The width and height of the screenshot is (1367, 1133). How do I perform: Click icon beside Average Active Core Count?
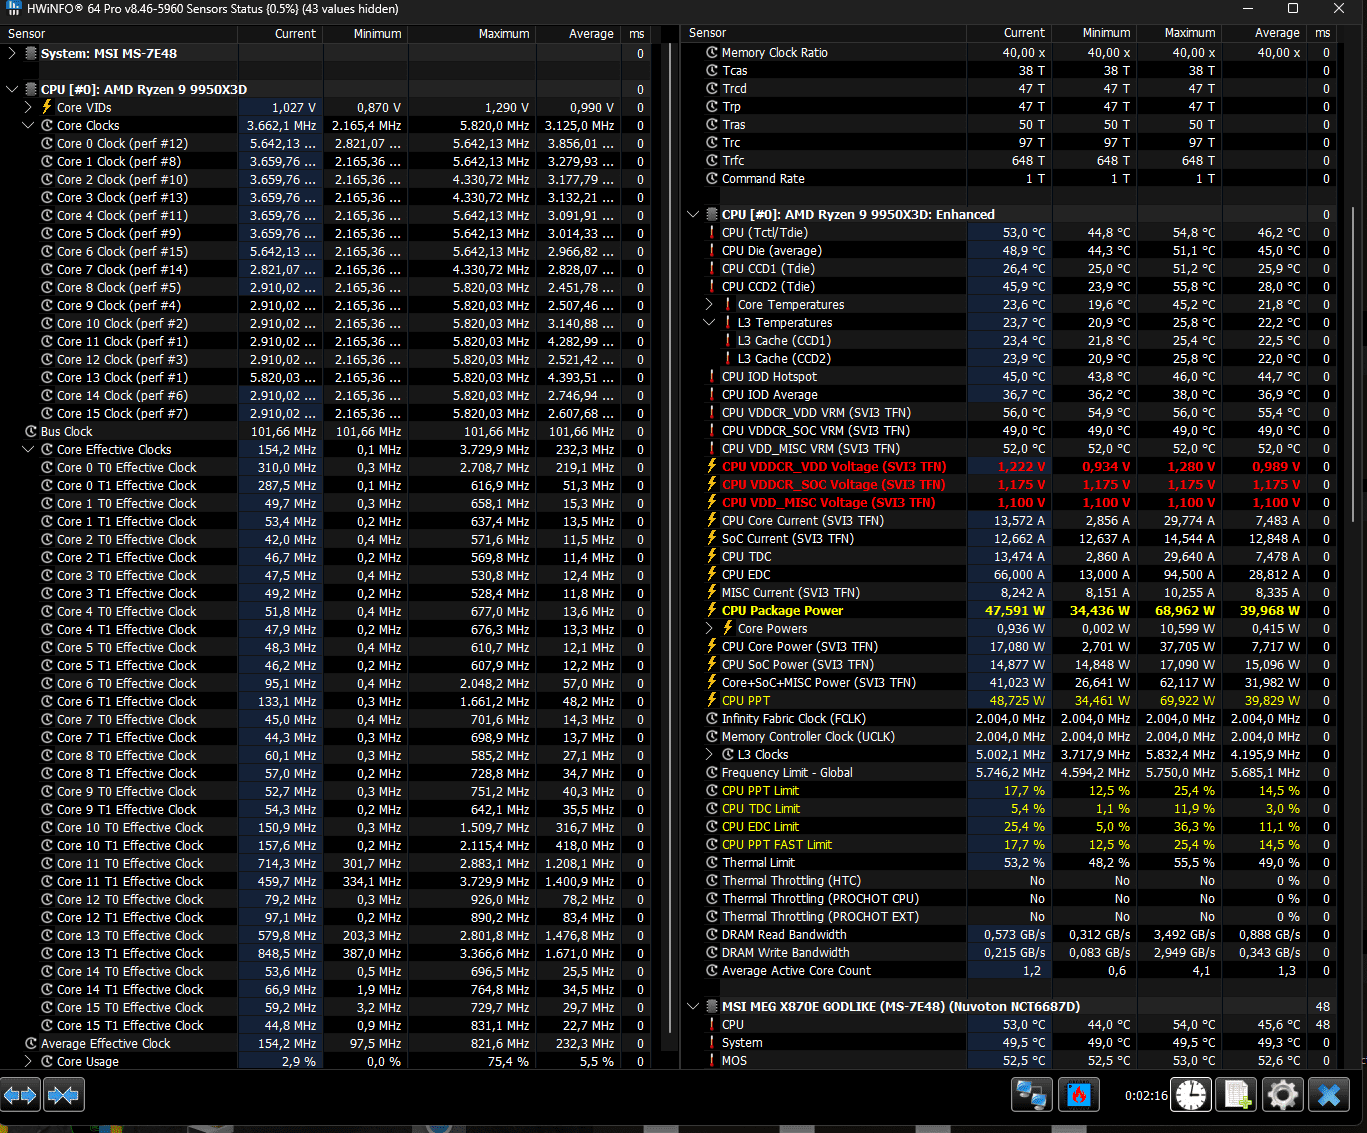pos(712,970)
